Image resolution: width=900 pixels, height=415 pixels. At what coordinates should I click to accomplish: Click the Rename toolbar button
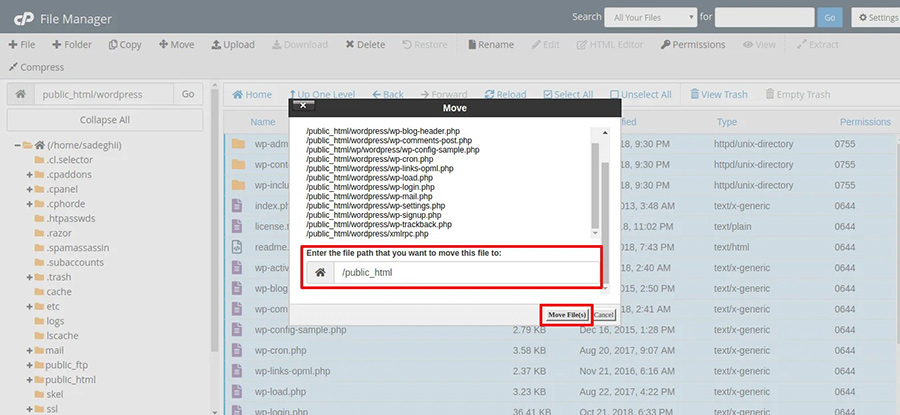tap(489, 44)
